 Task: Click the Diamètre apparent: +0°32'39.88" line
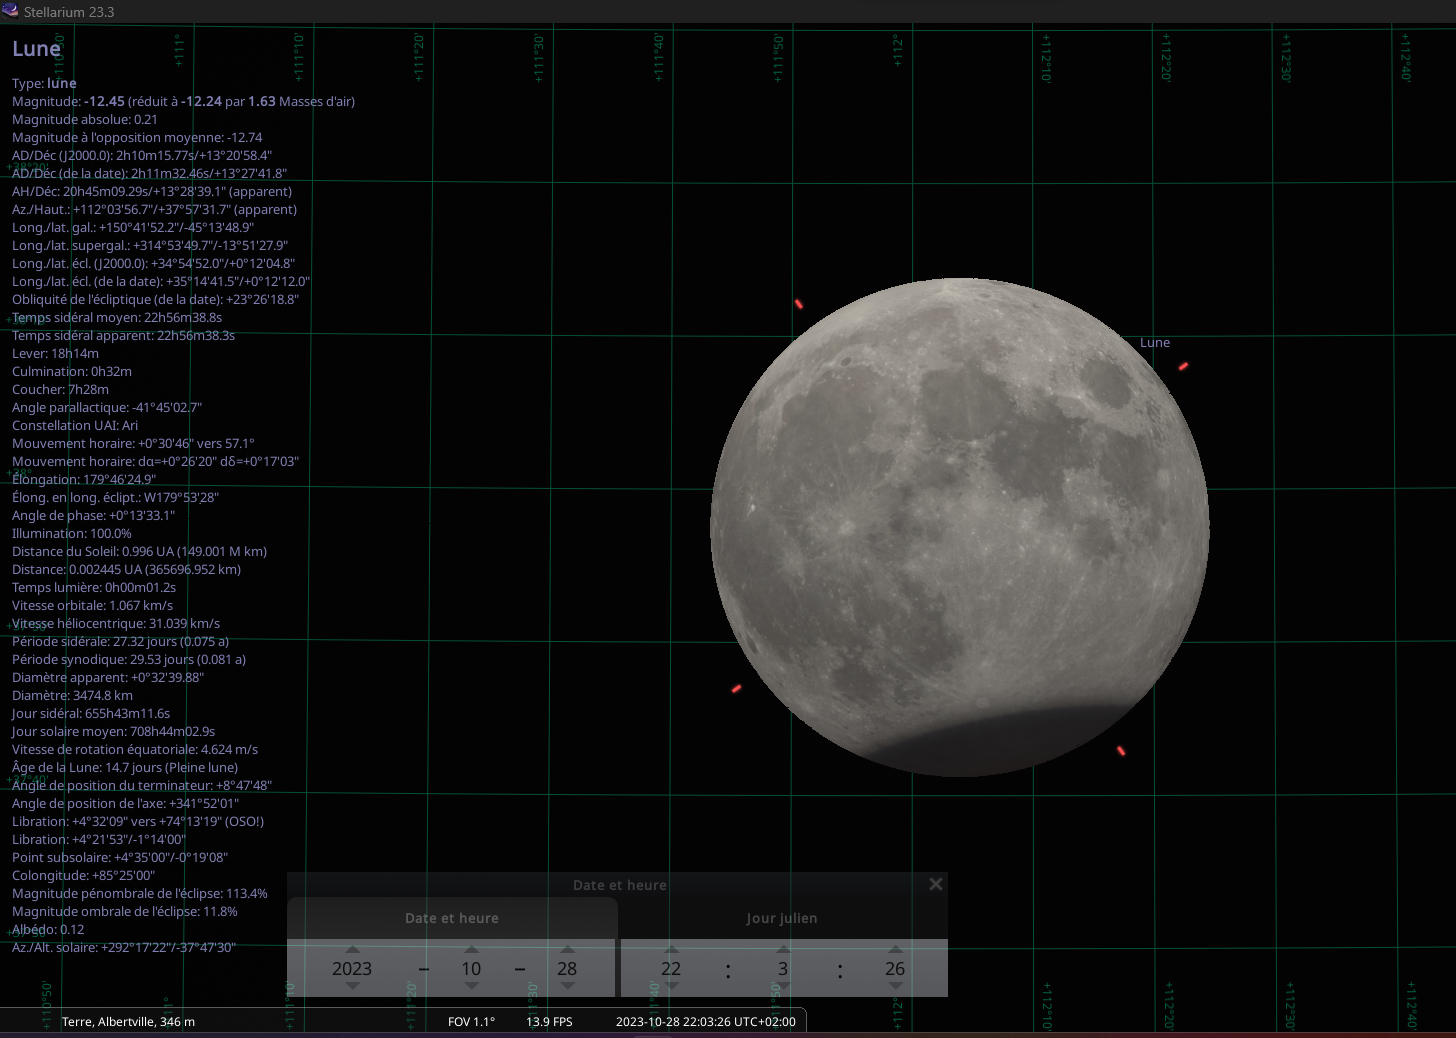[x=108, y=677]
